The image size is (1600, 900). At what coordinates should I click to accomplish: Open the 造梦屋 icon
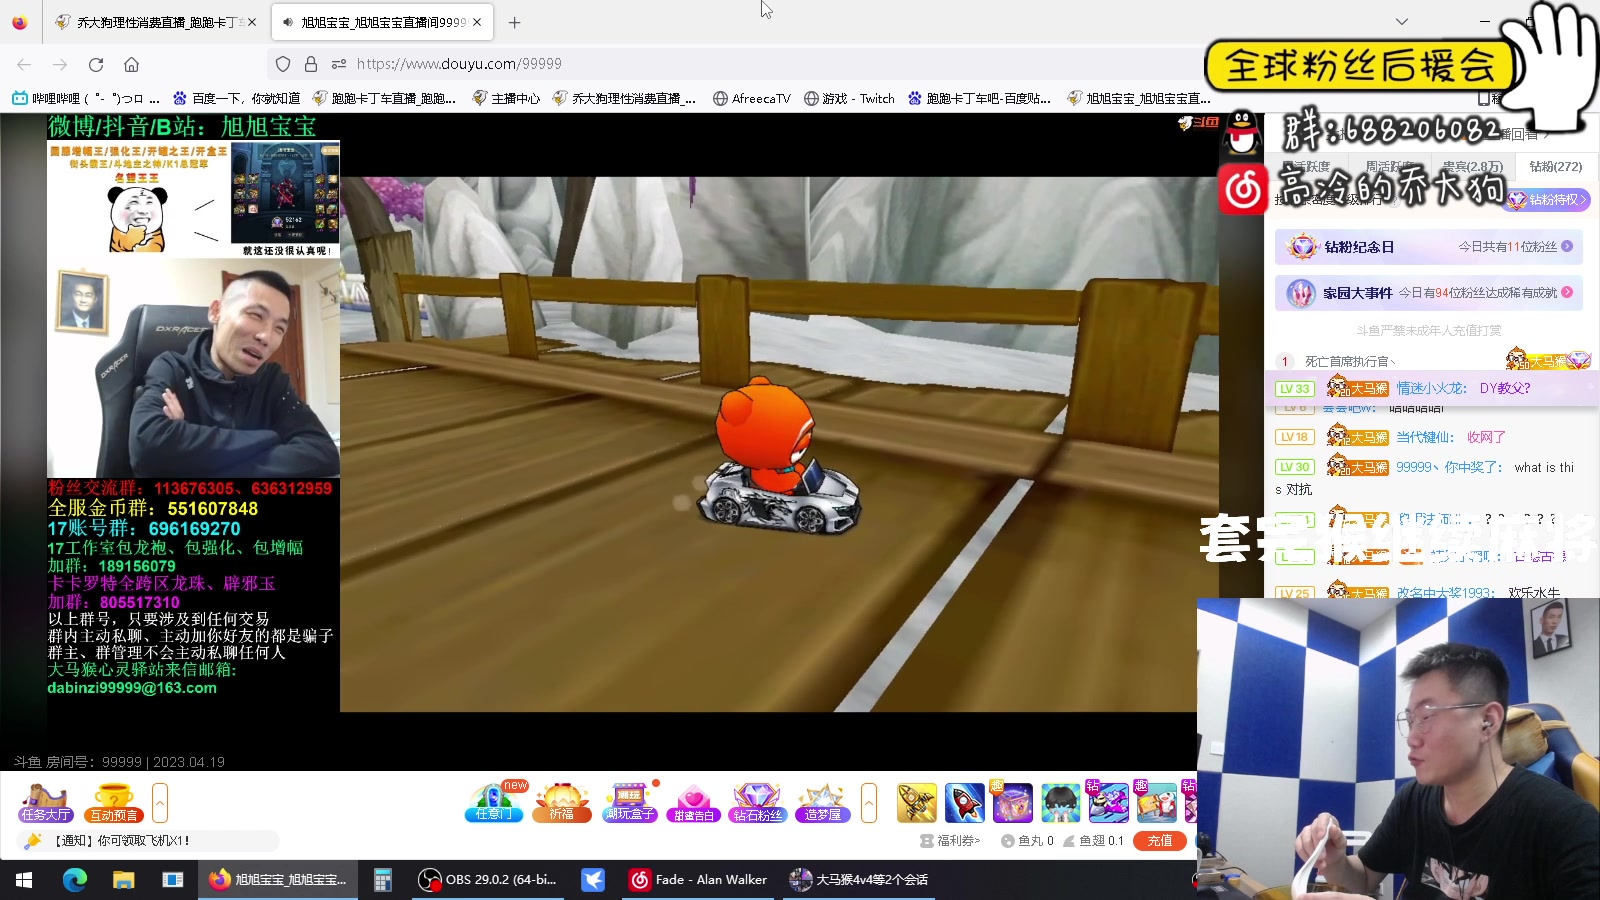pyautogui.click(x=822, y=803)
